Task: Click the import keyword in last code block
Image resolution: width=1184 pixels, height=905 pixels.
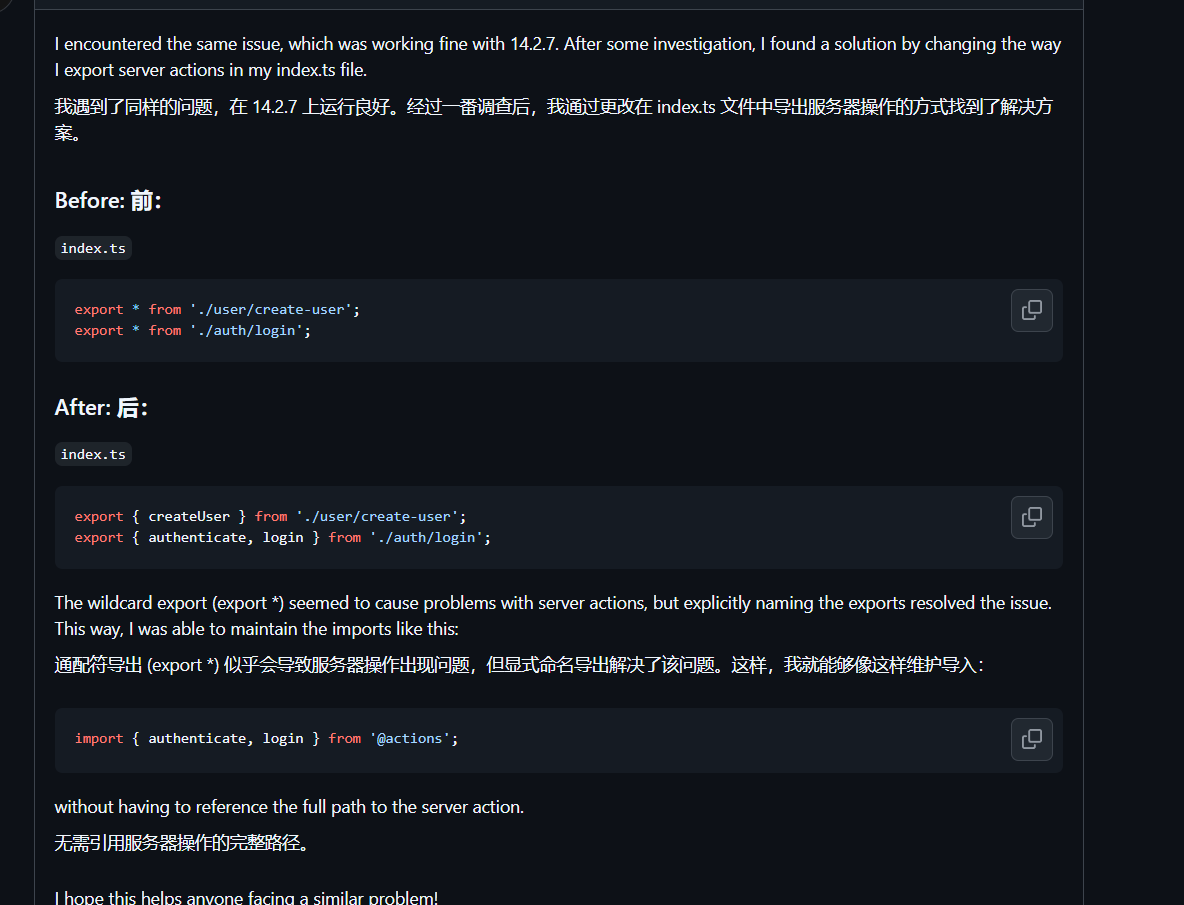Action: 99,738
